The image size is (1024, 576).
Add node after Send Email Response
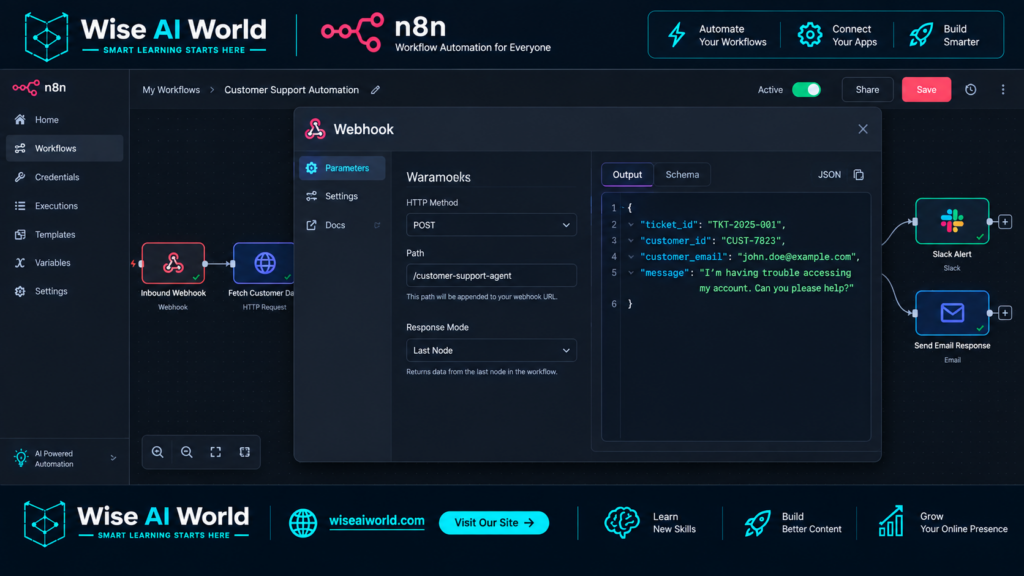[1005, 313]
